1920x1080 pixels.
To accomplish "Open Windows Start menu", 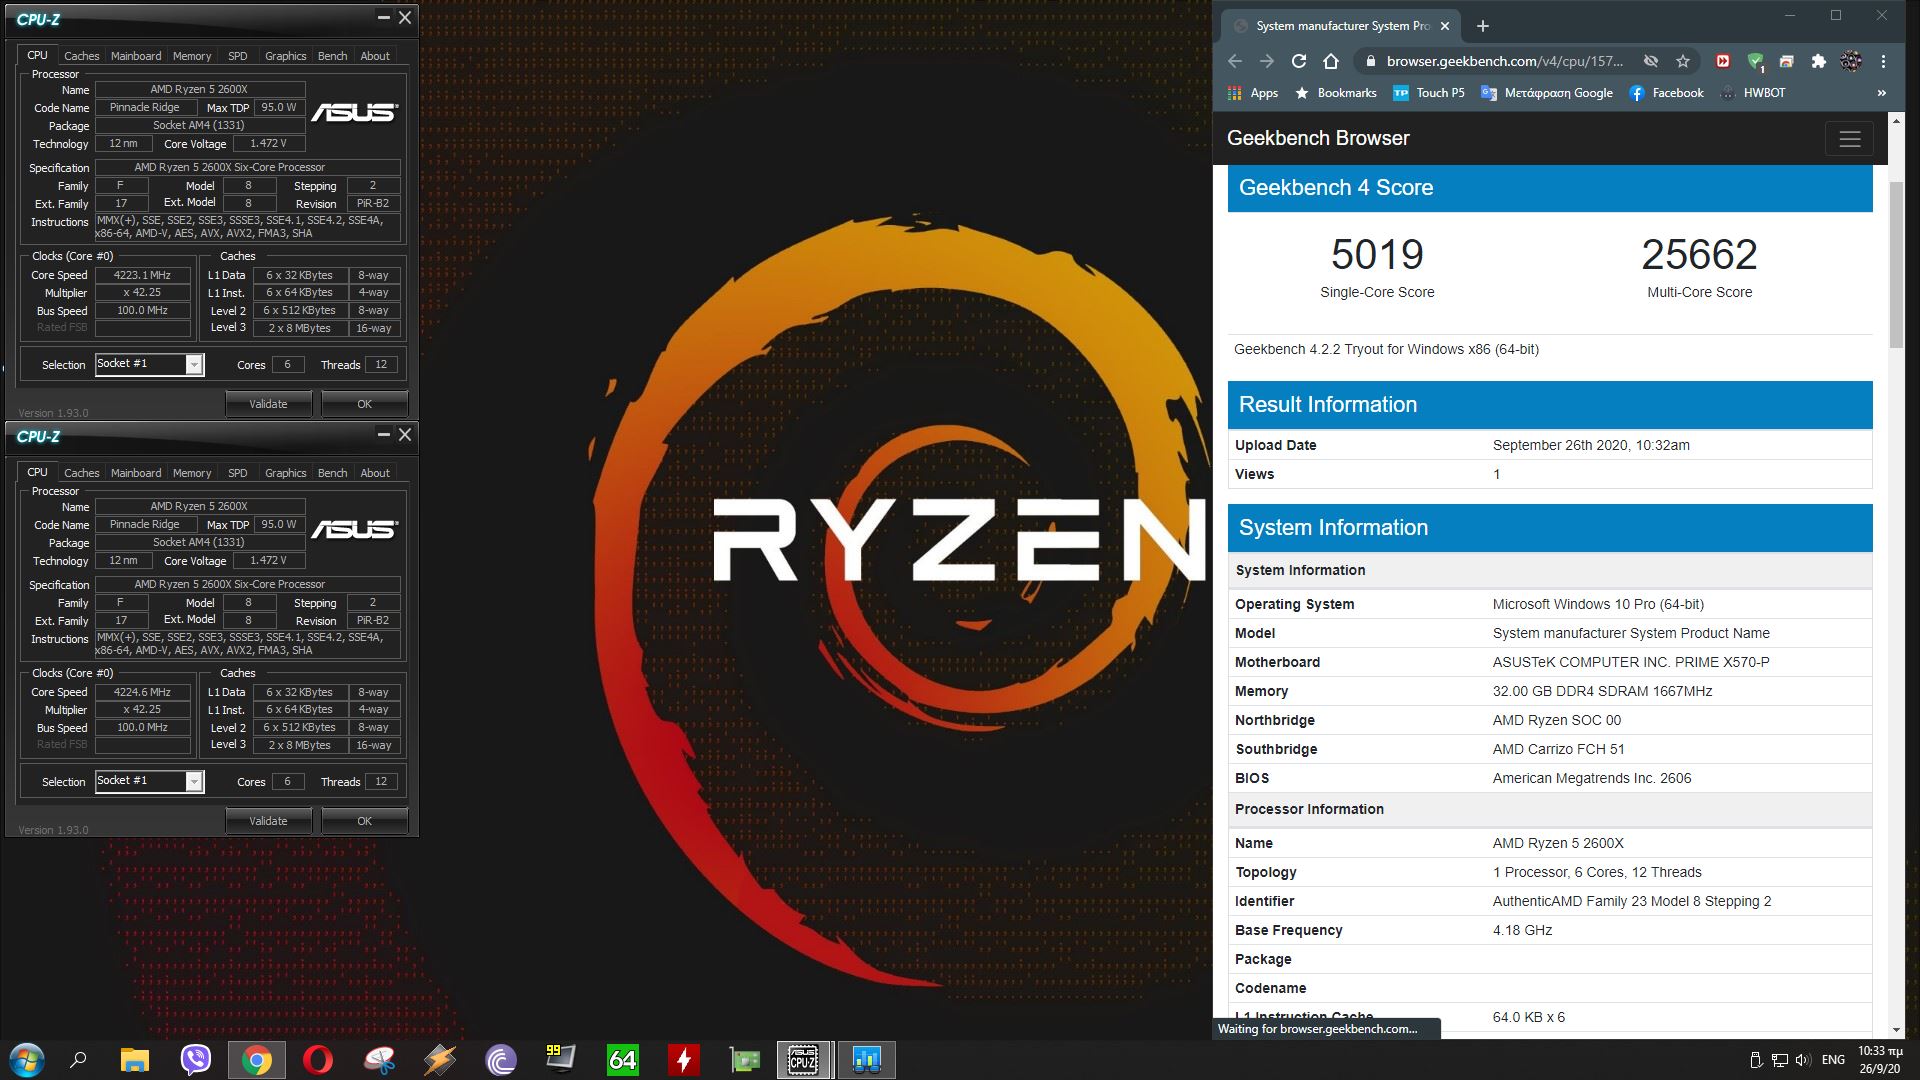I will click(x=27, y=1060).
